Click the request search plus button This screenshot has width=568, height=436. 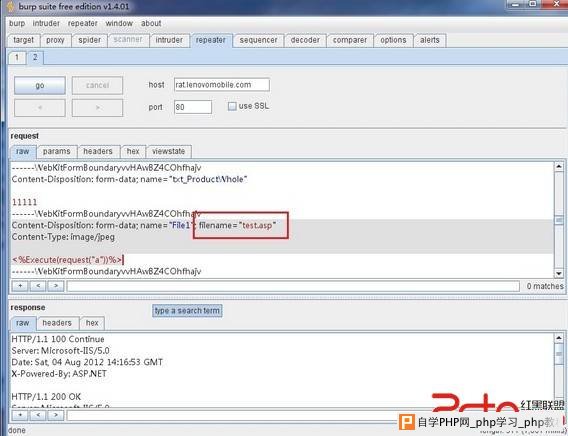point(20,286)
